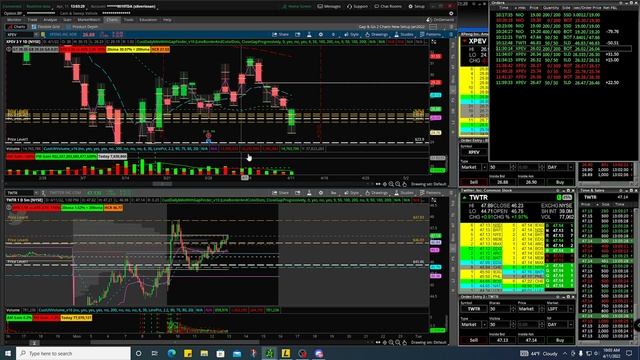640x360 pixels.
Task: Open the flask studies icon on TWTR chart
Action: click(309, 193)
